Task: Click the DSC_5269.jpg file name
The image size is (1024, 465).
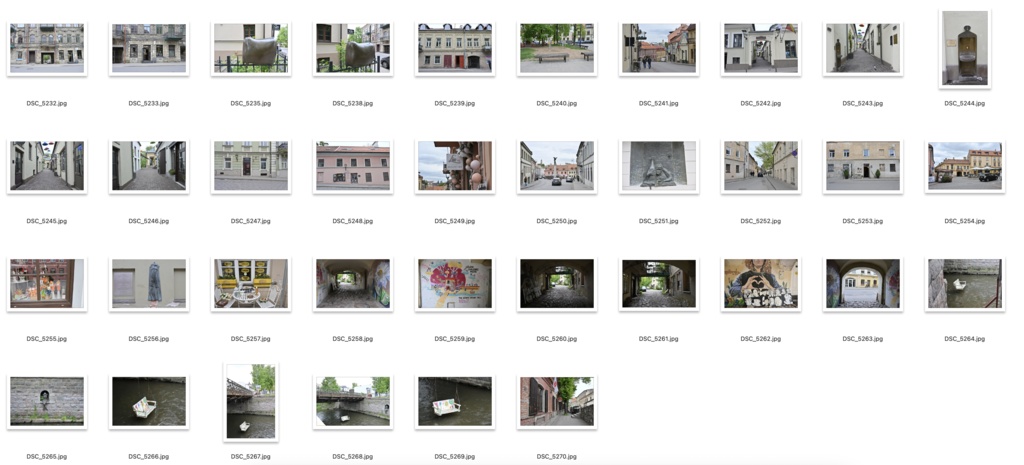Action: [x=455, y=457]
